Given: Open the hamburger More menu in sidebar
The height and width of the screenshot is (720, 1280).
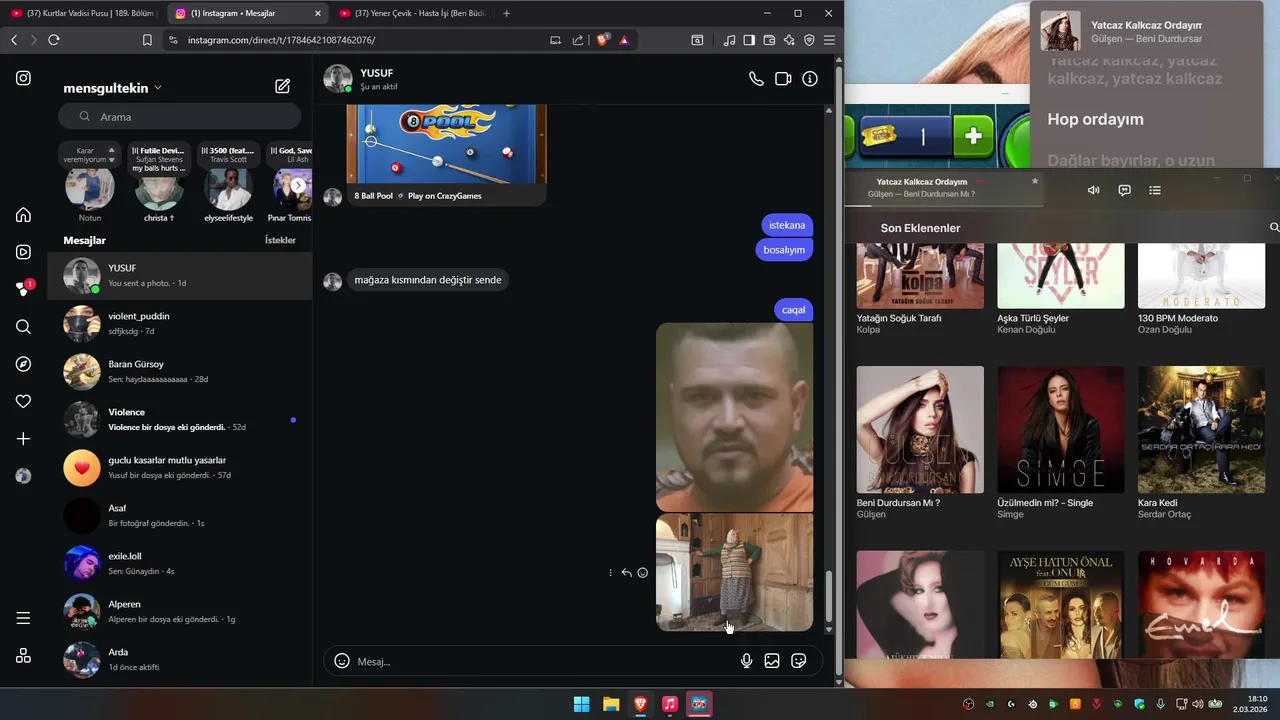Looking at the screenshot, I should point(23,618).
